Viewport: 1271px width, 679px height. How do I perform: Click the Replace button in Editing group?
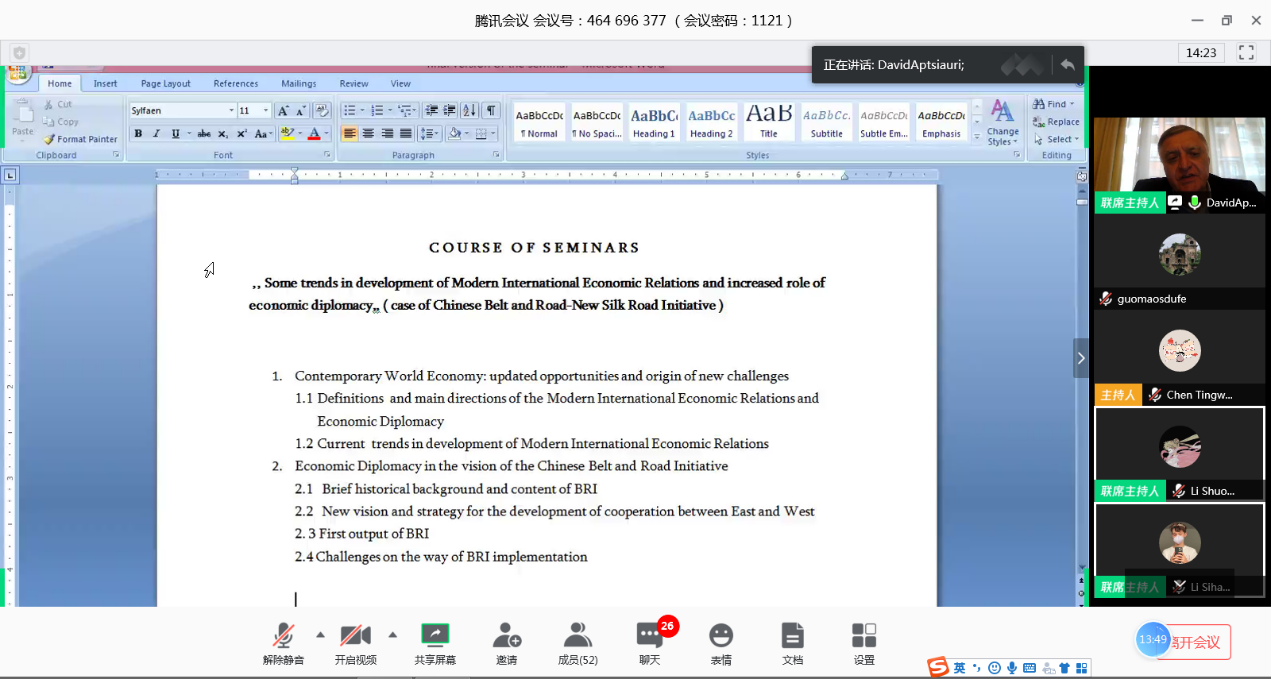[1056, 122]
